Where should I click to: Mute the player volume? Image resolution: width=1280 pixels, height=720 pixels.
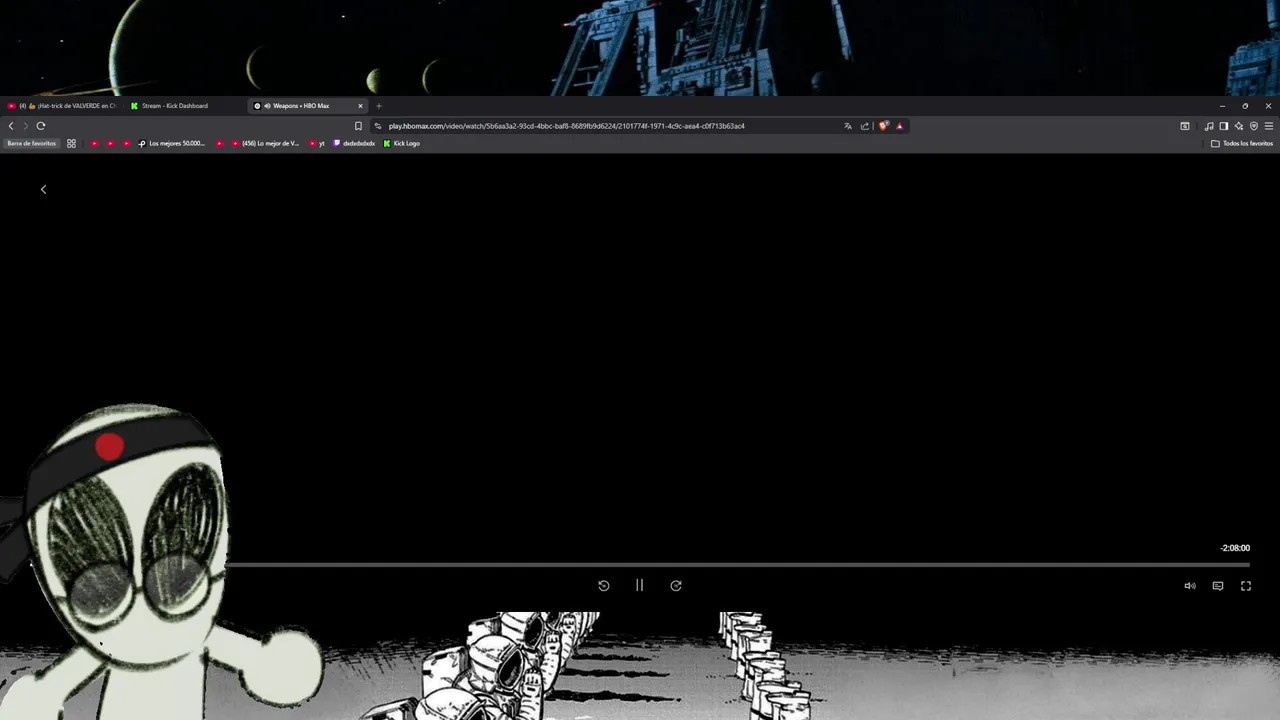(1190, 586)
